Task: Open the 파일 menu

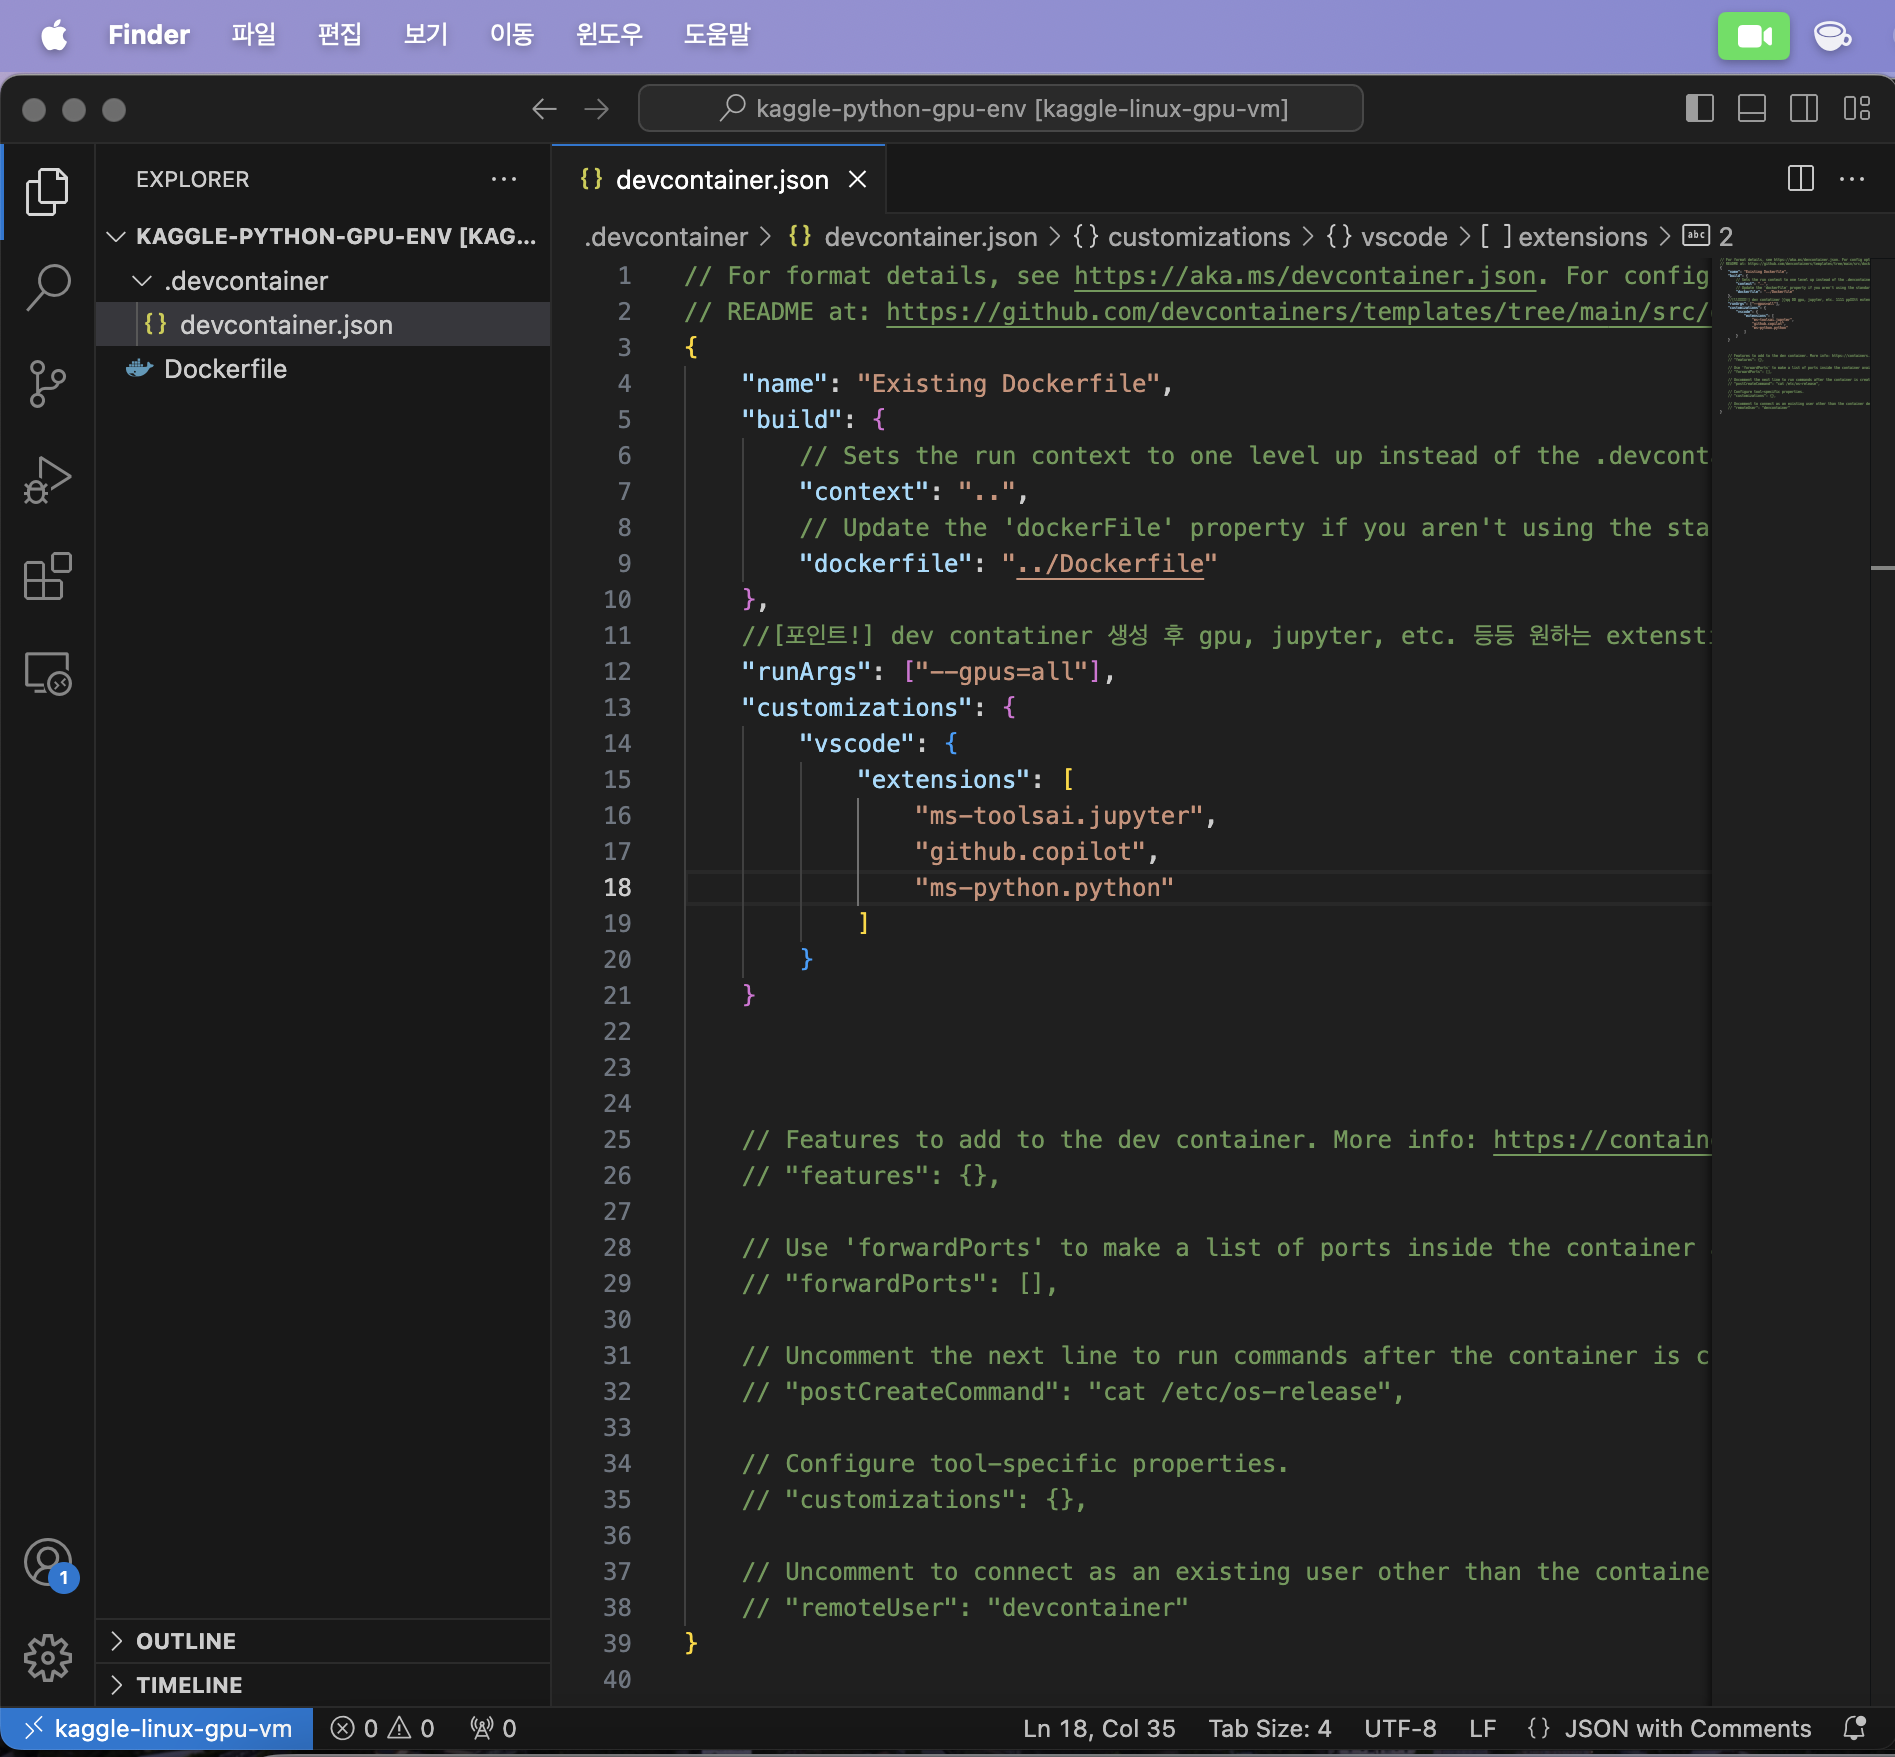Action: (x=254, y=35)
